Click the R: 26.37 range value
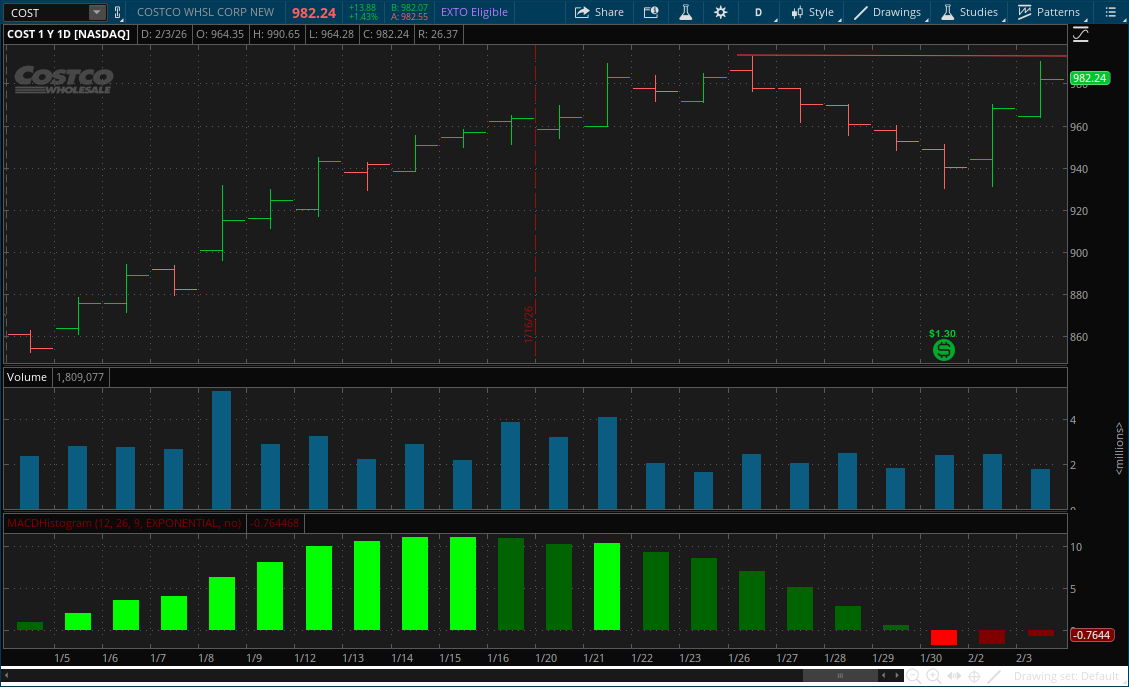Image resolution: width=1129 pixels, height=687 pixels. click(x=438, y=34)
